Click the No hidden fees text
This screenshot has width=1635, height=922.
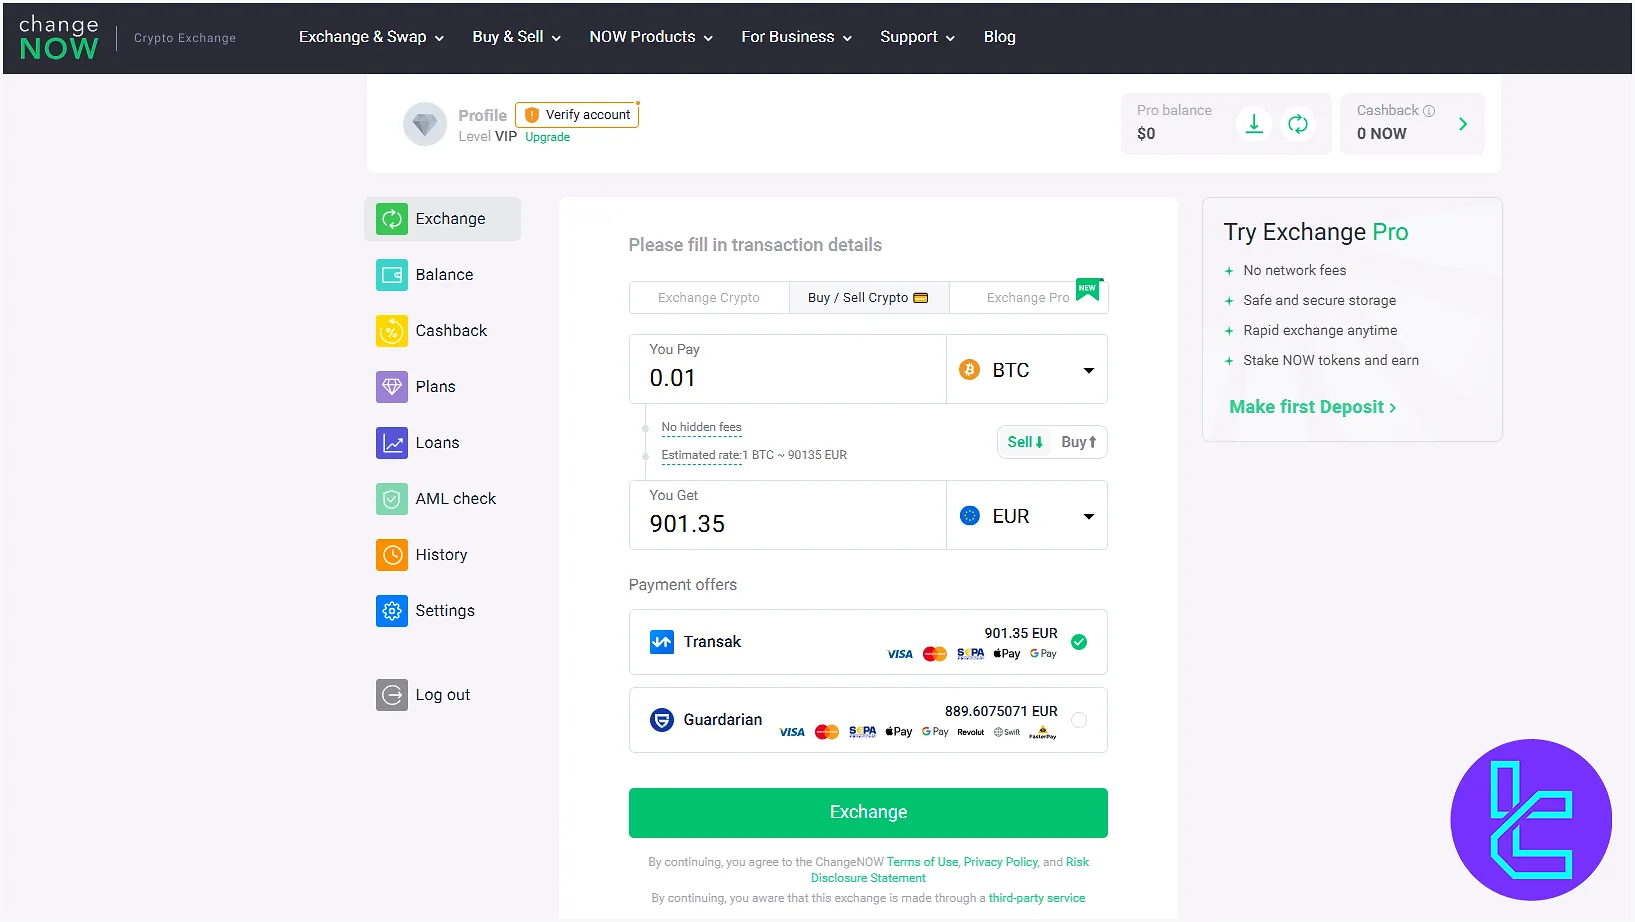pos(701,427)
